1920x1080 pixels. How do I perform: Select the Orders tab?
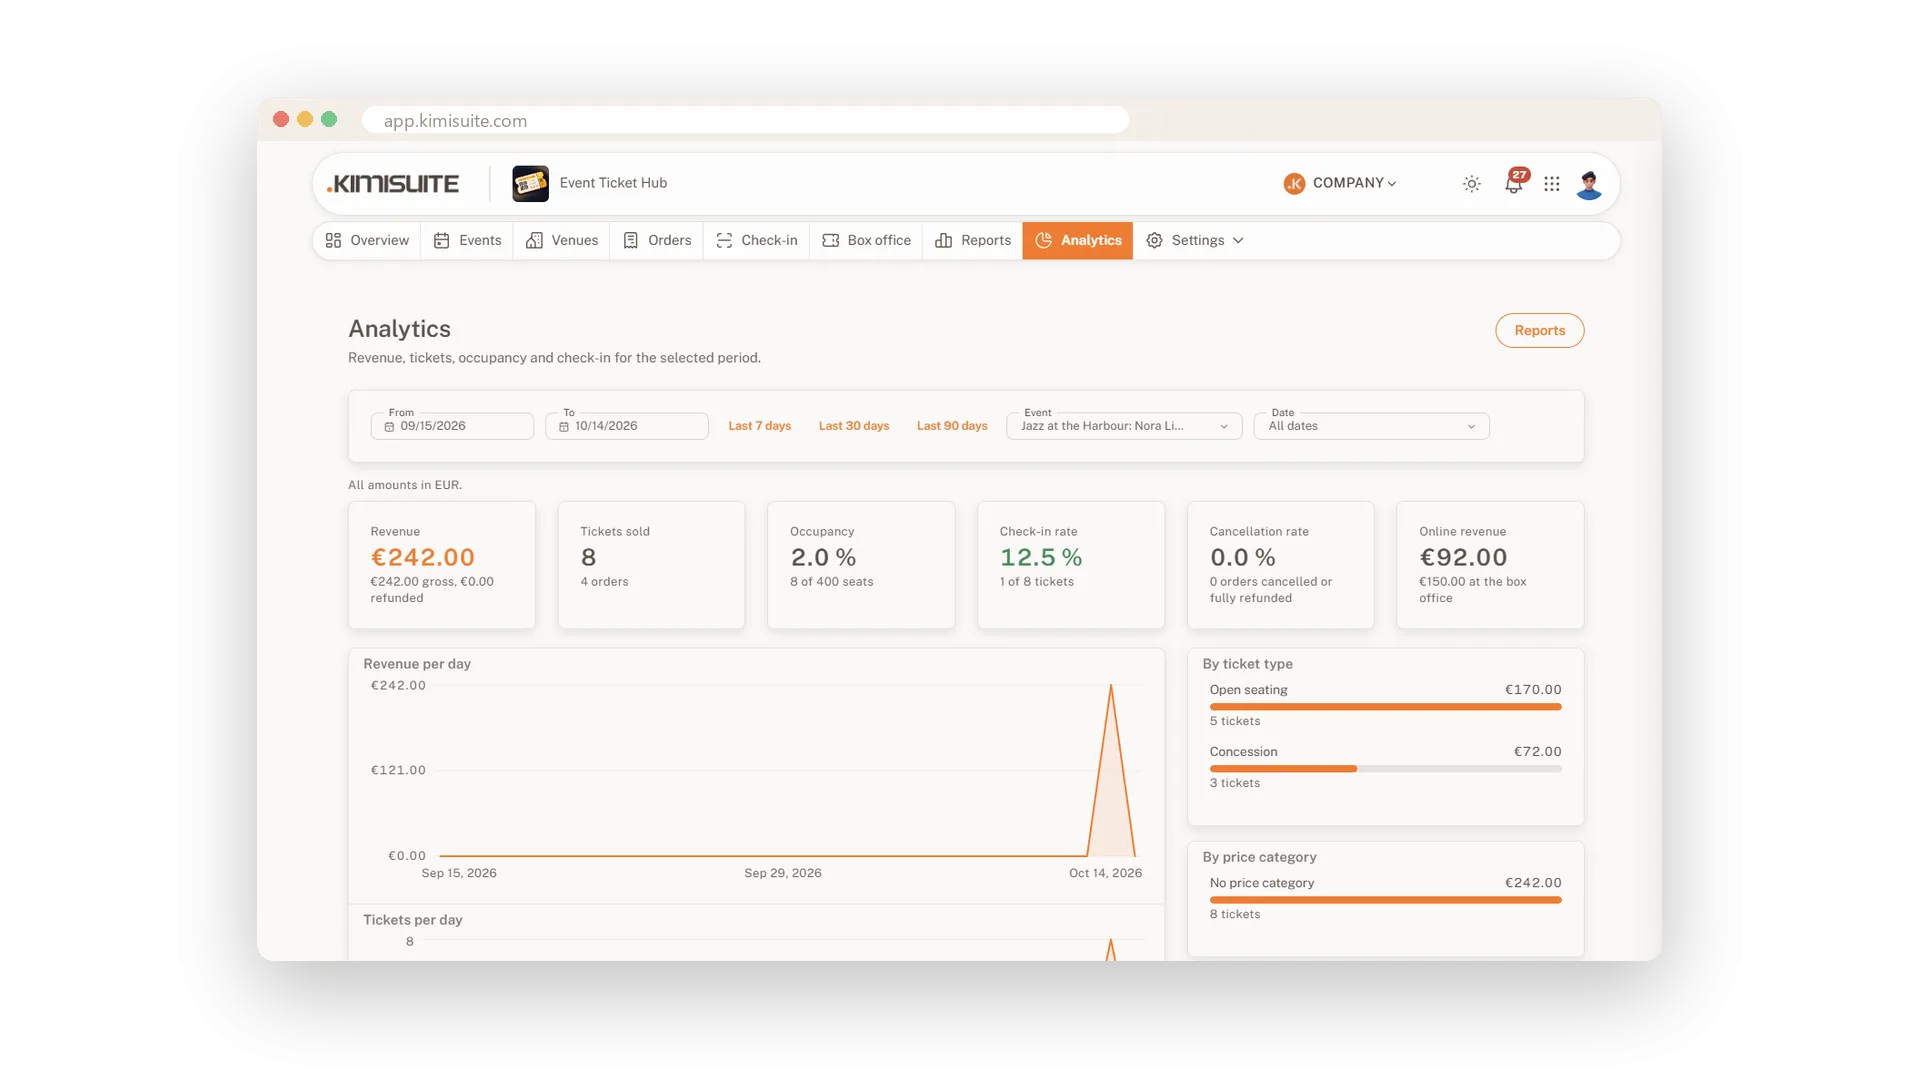pos(657,241)
